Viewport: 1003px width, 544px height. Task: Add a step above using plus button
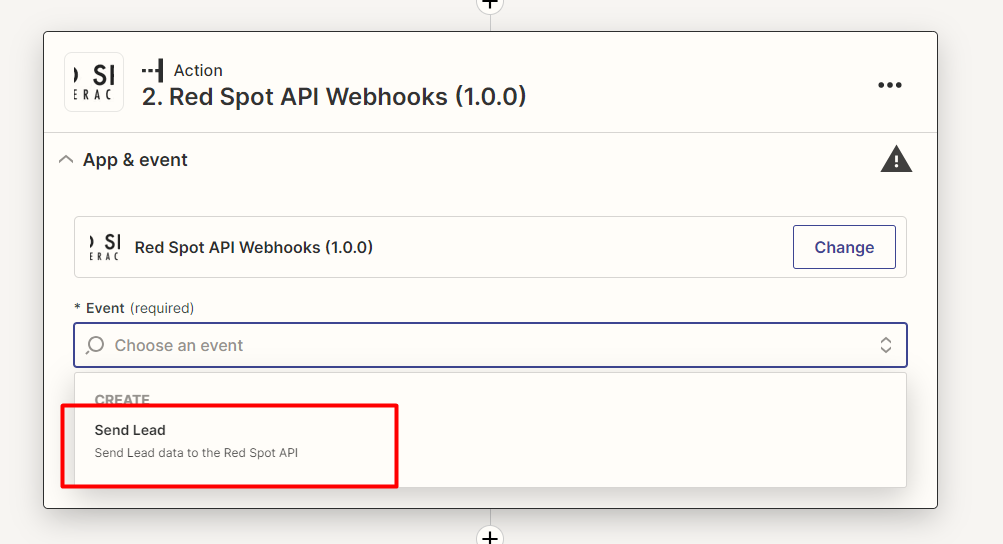pos(490,5)
